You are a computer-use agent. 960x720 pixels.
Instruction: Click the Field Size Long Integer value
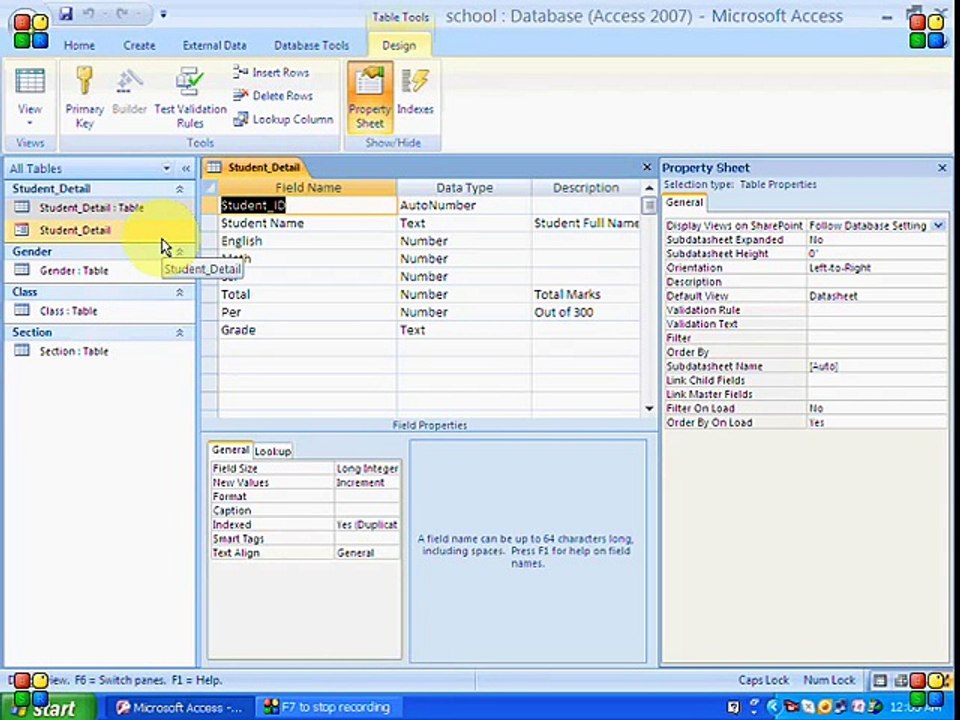click(367, 469)
